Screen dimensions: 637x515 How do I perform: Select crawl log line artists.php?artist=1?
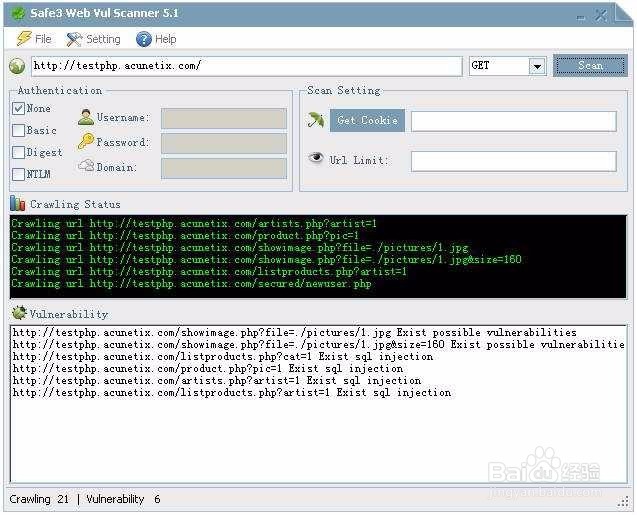pos(194,223)
